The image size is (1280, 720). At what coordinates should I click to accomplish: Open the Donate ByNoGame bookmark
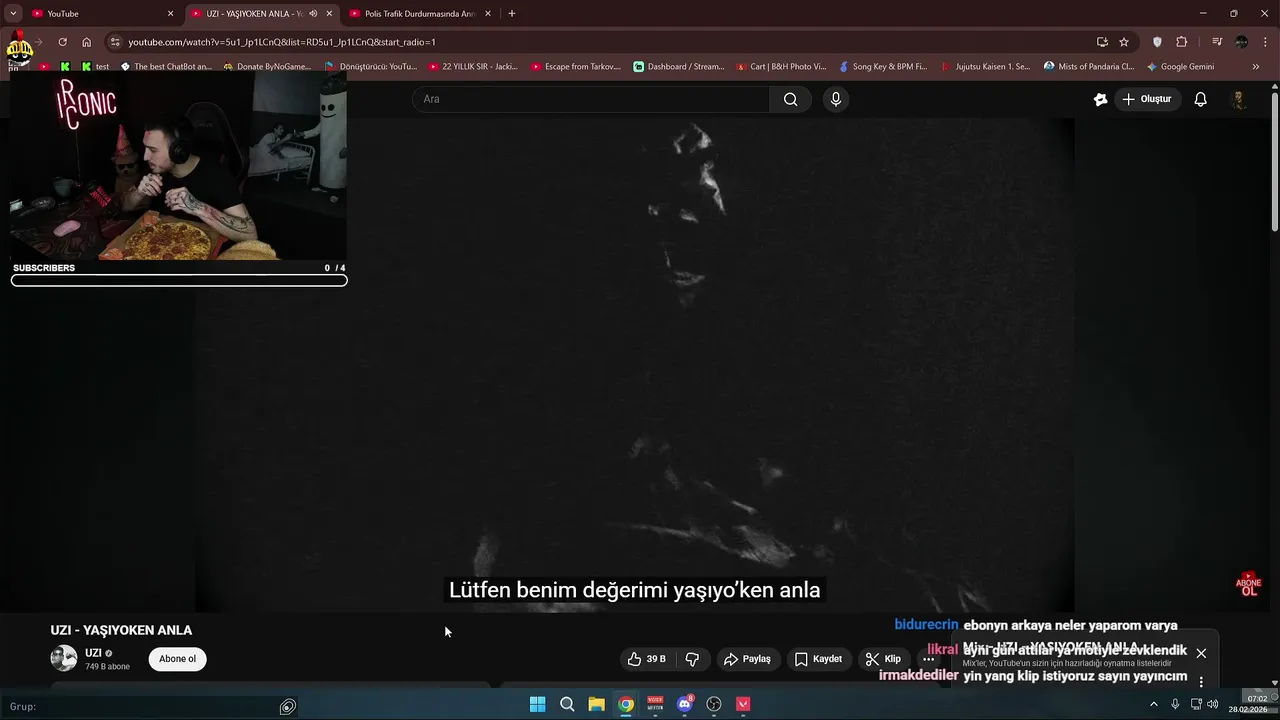coord(268,67)
